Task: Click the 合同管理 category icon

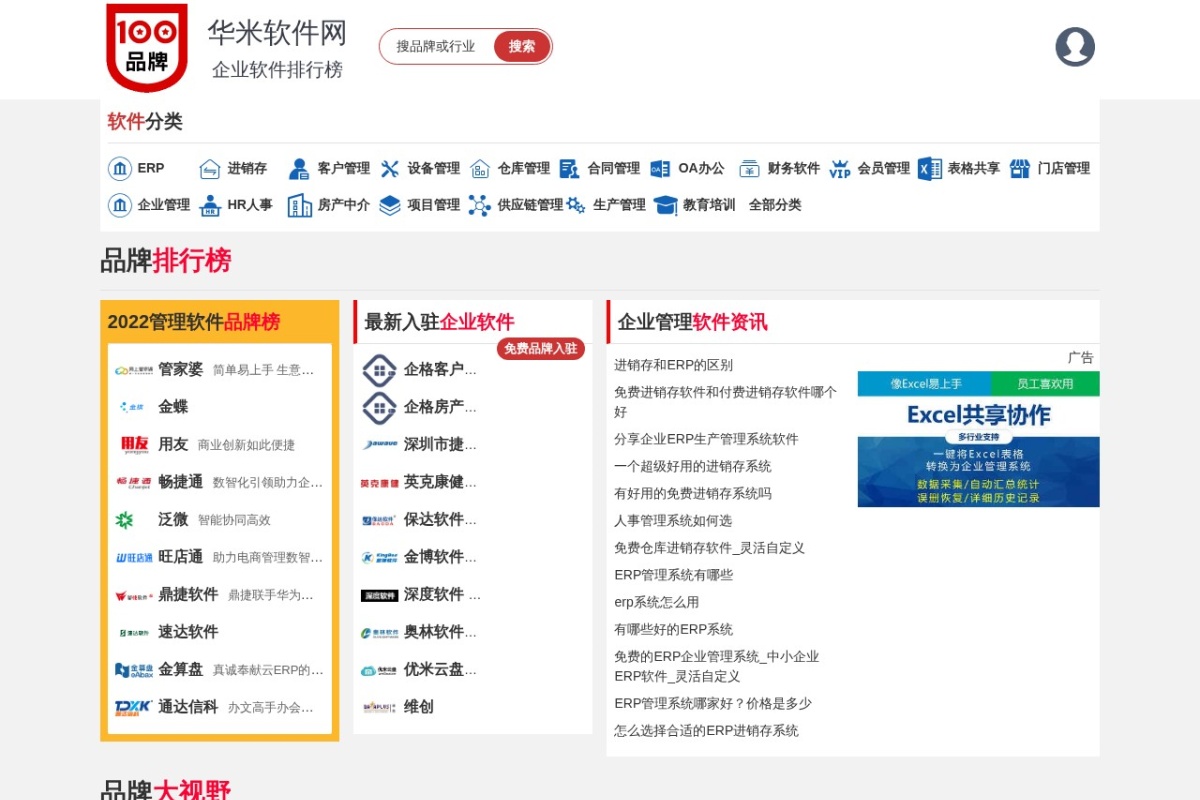Action: pyautogui.click(x=570, y=168)
